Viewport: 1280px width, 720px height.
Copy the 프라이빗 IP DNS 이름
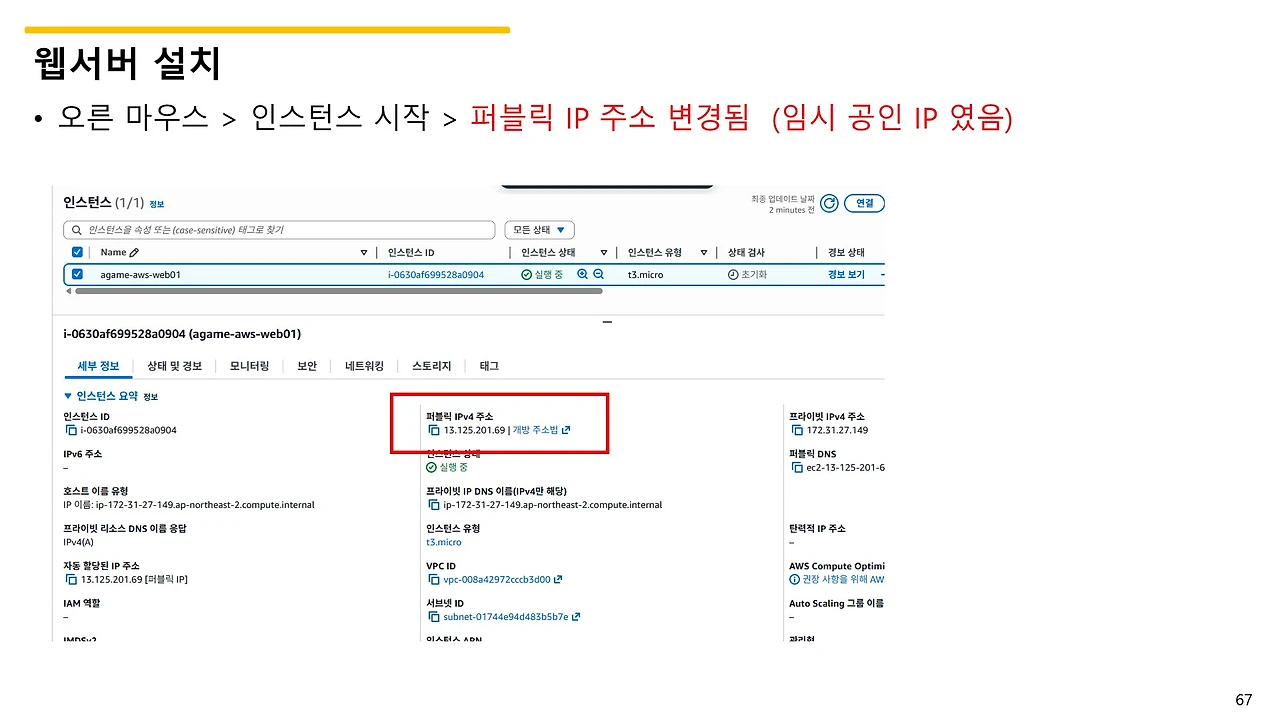pos(432,504)
